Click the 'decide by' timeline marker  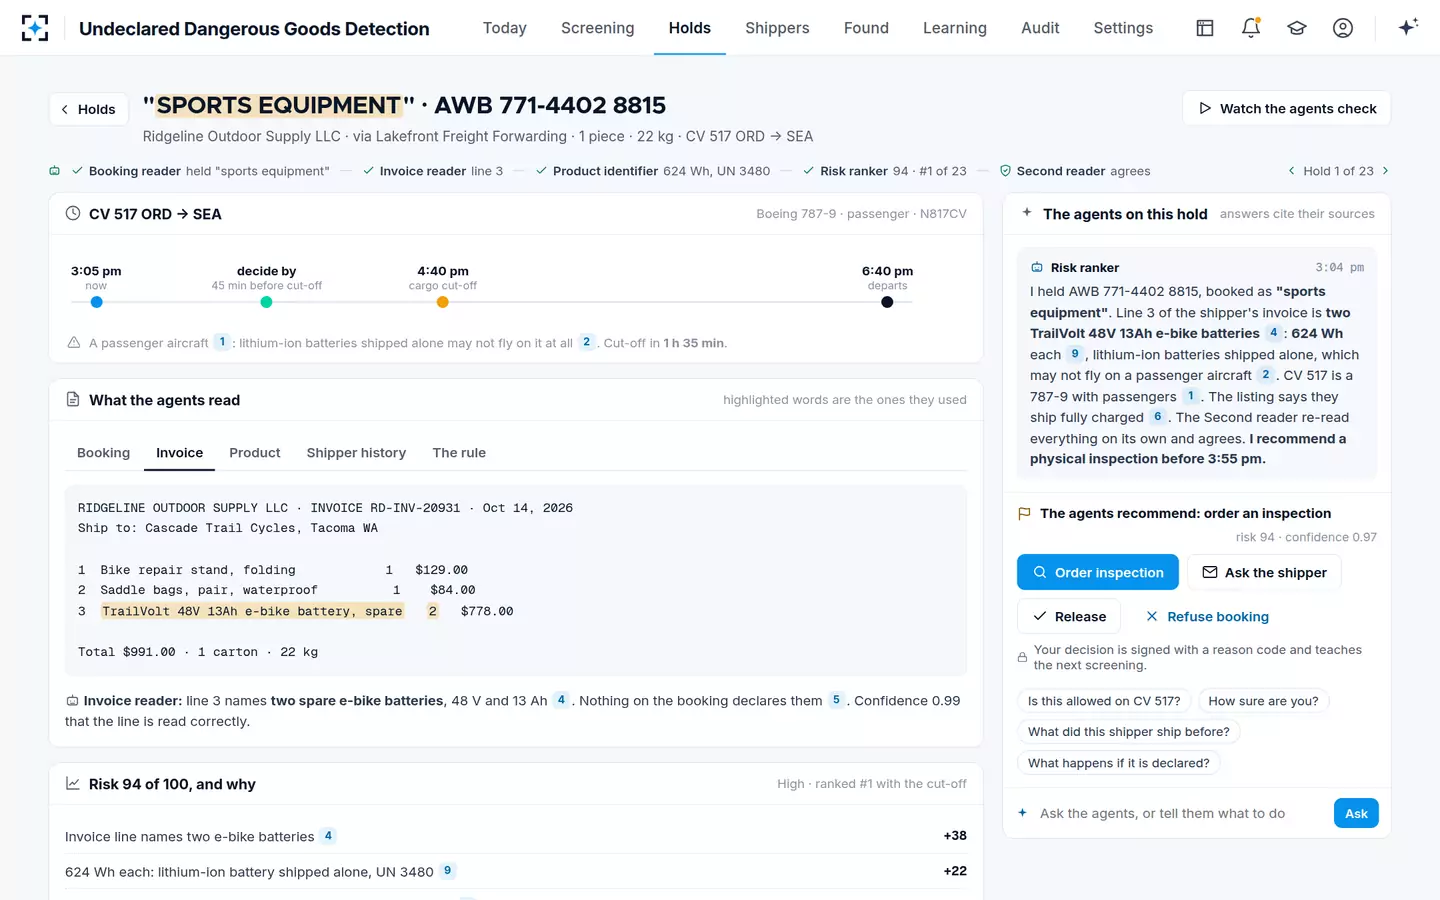pos(266,302)
